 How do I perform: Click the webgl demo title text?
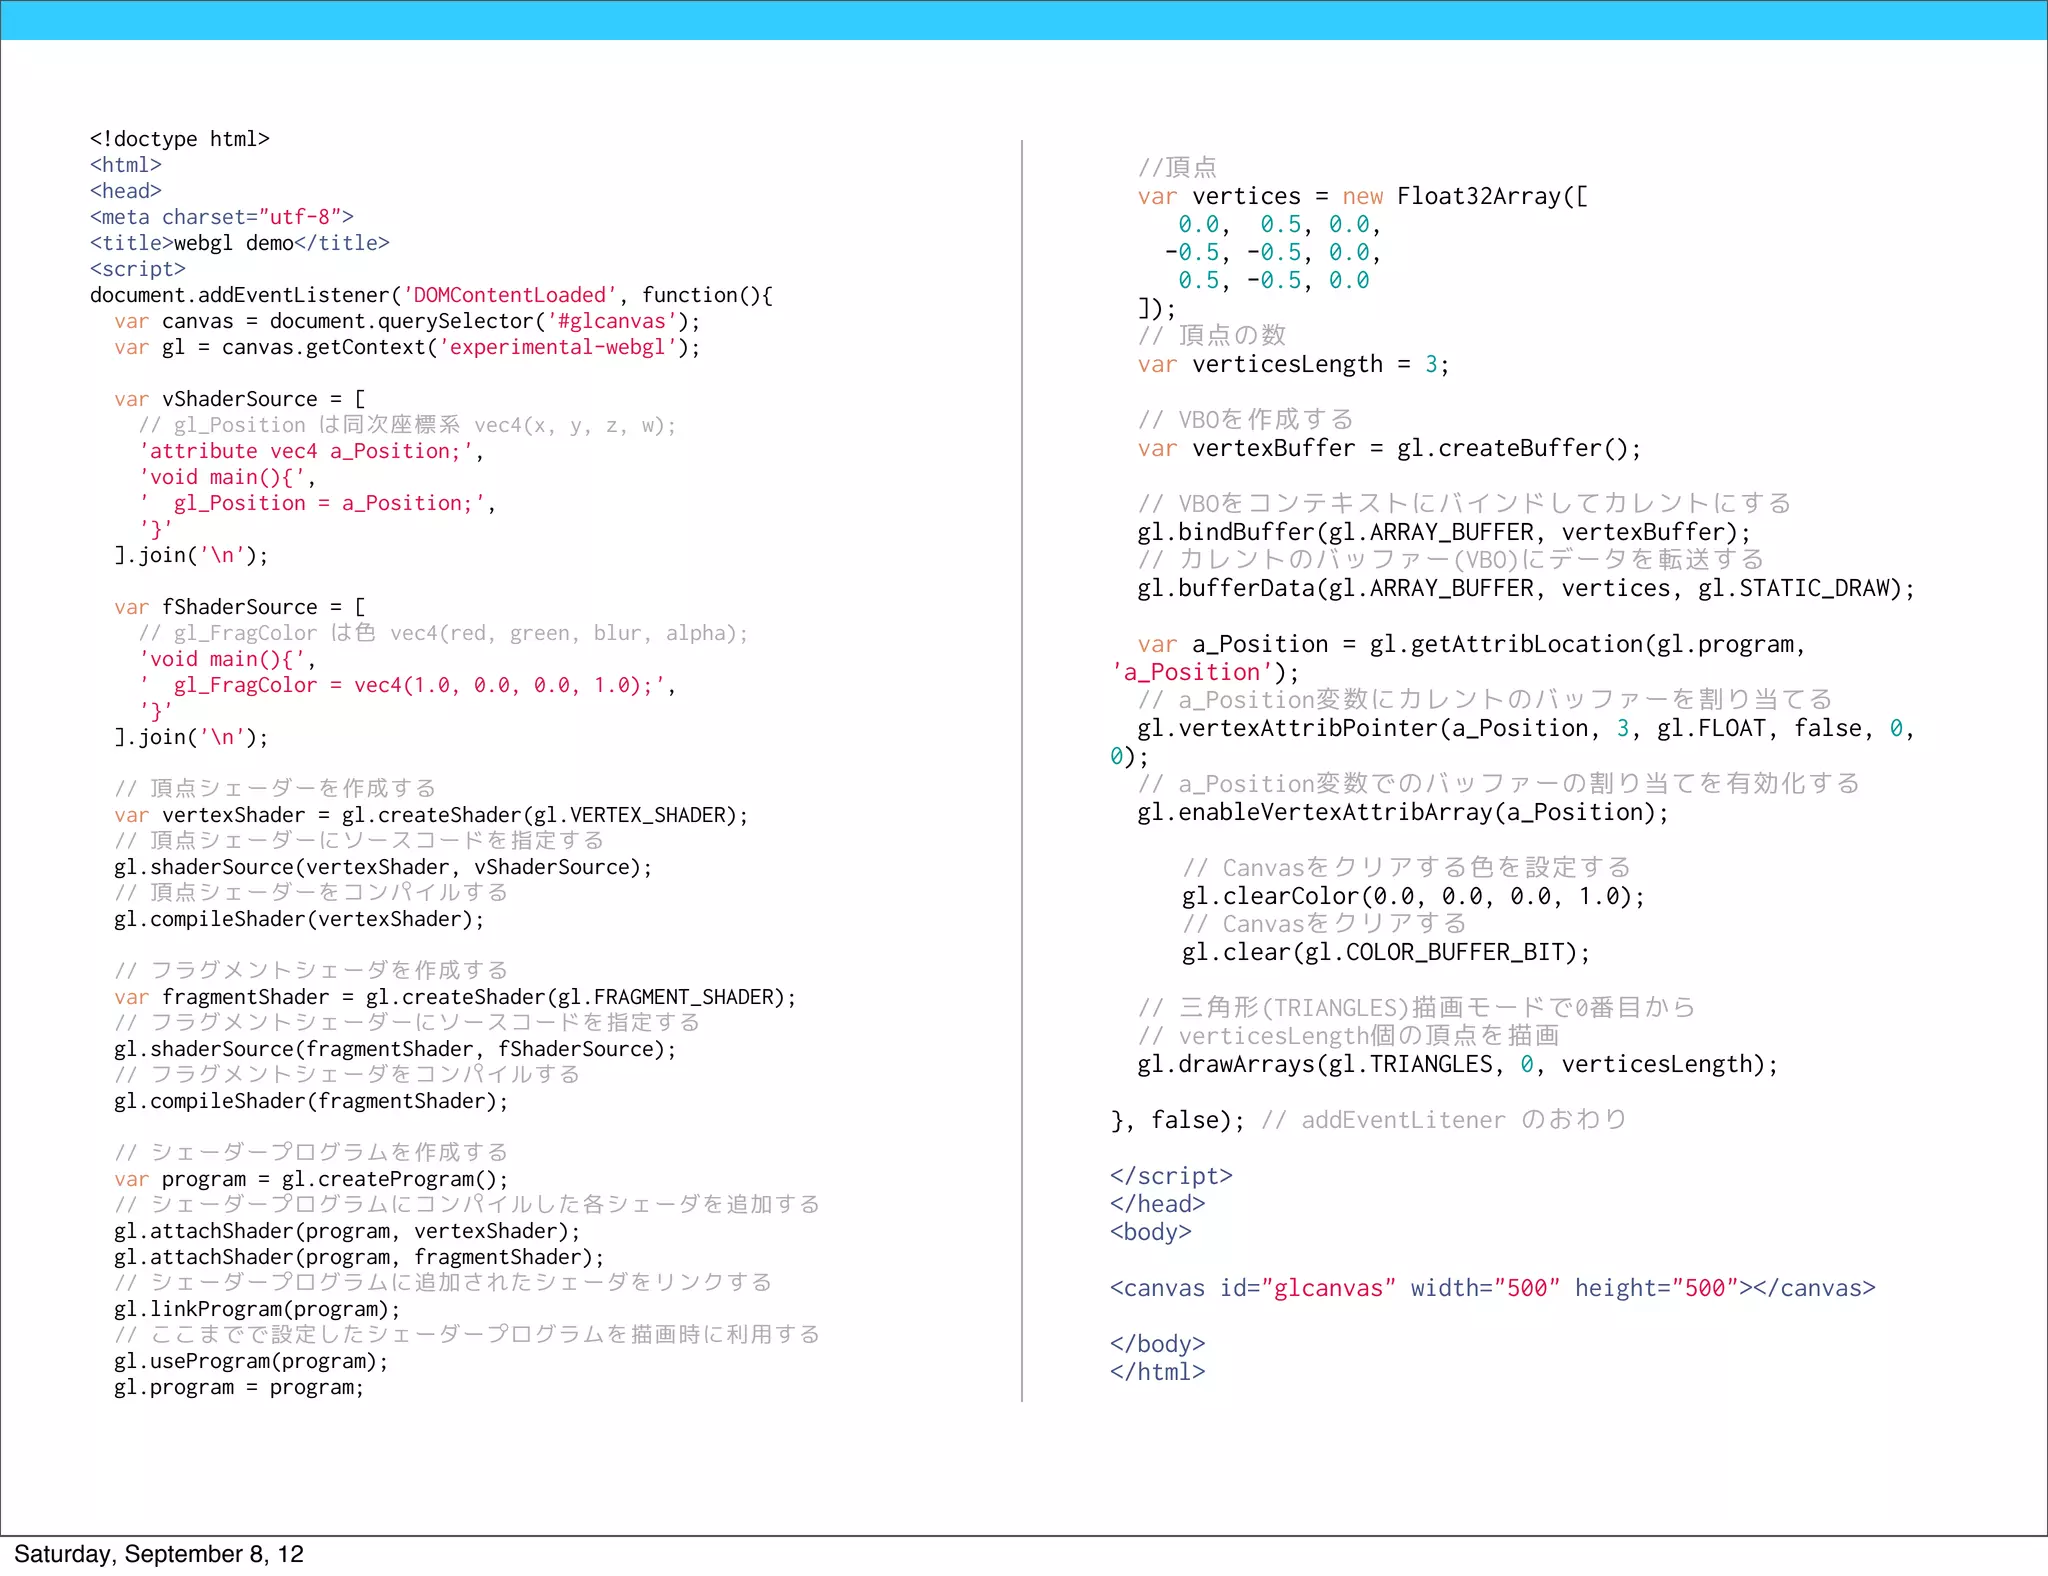pyautogui.click(x=233, y=243)
